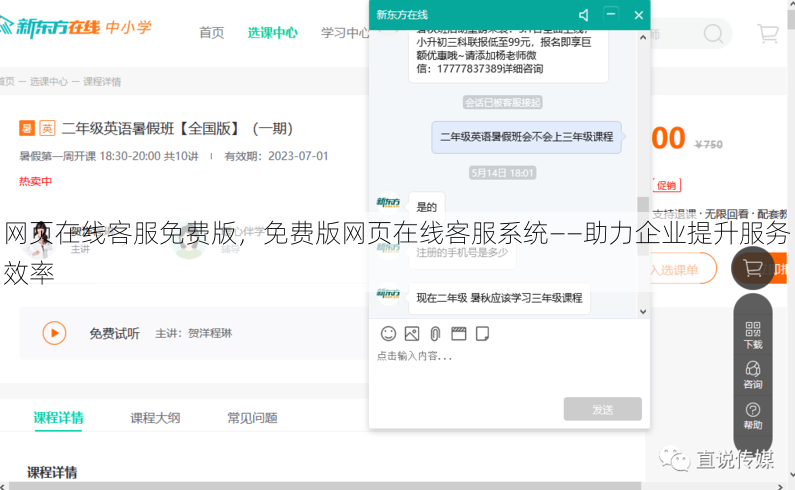Click the course title 二年级英语暑假班
Image resolution: width=795 pixels, height=490 pixels.
coord(177,128)
